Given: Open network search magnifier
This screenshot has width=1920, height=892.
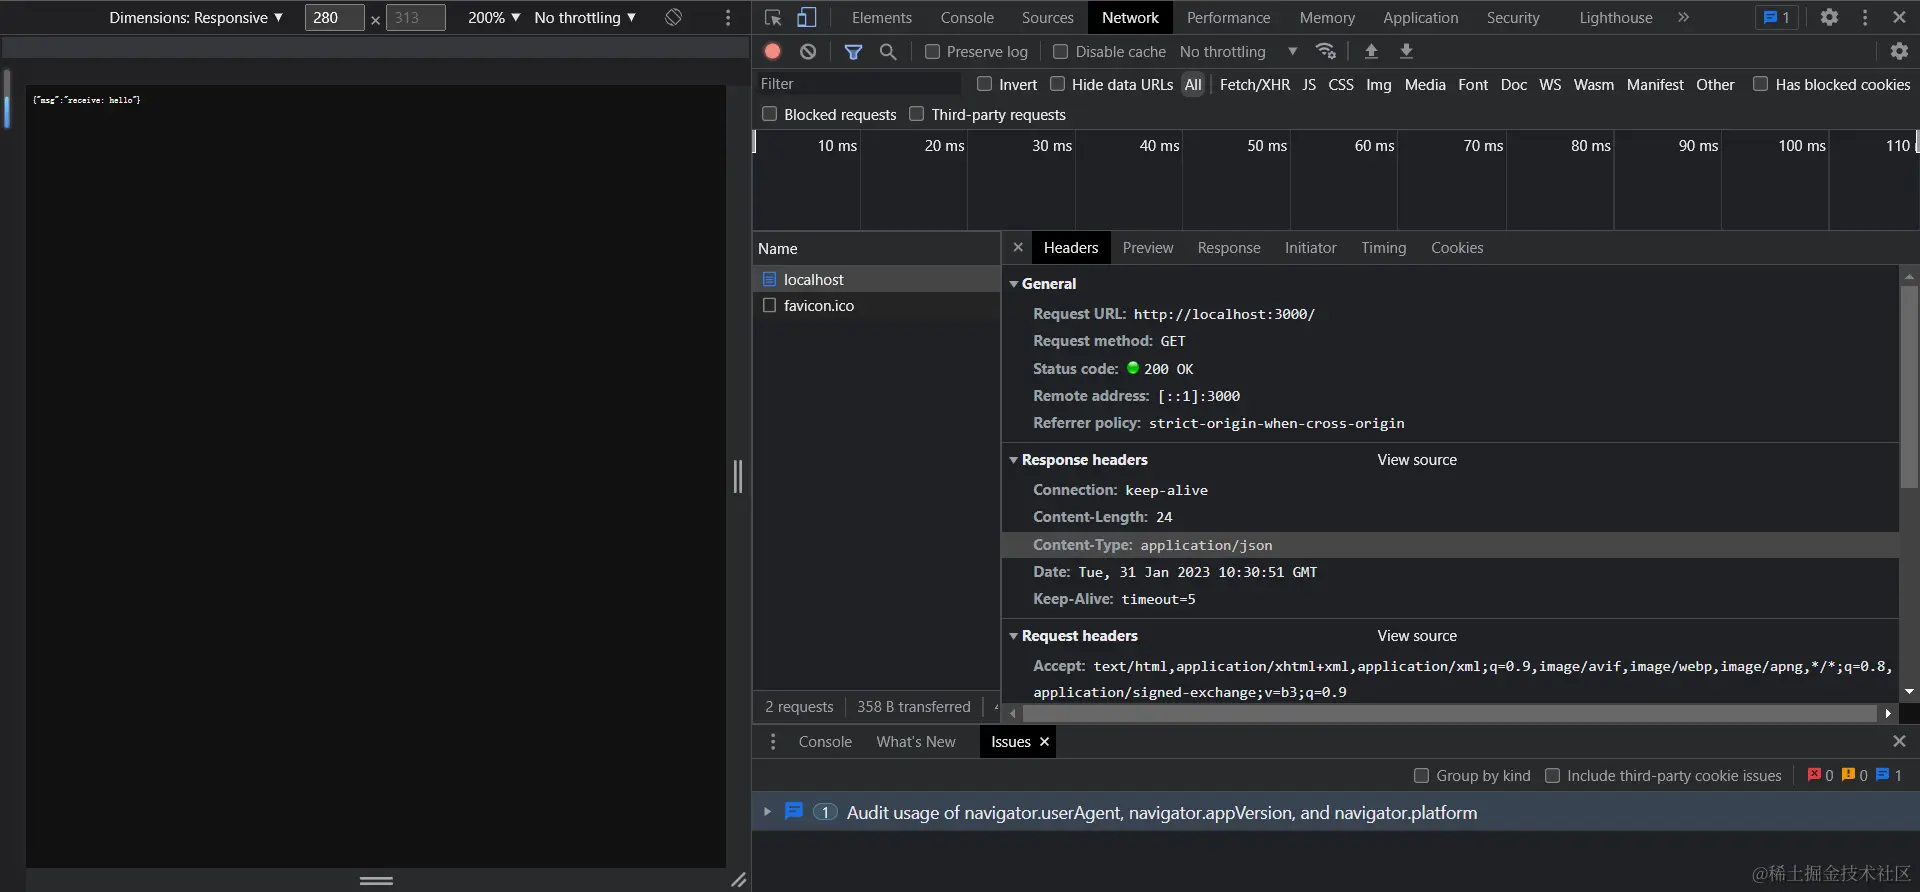Looking at the screenshot, I should tap(888, 51).
